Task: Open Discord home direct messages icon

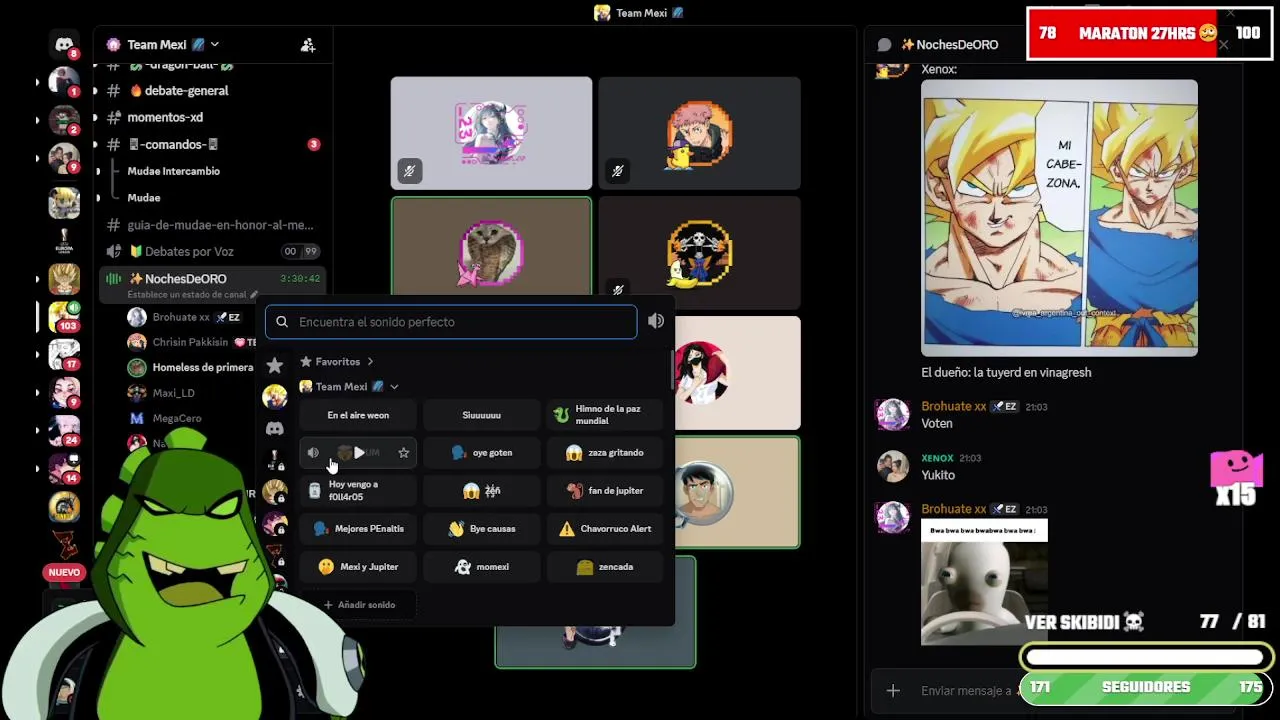Action: pos(64,45)
